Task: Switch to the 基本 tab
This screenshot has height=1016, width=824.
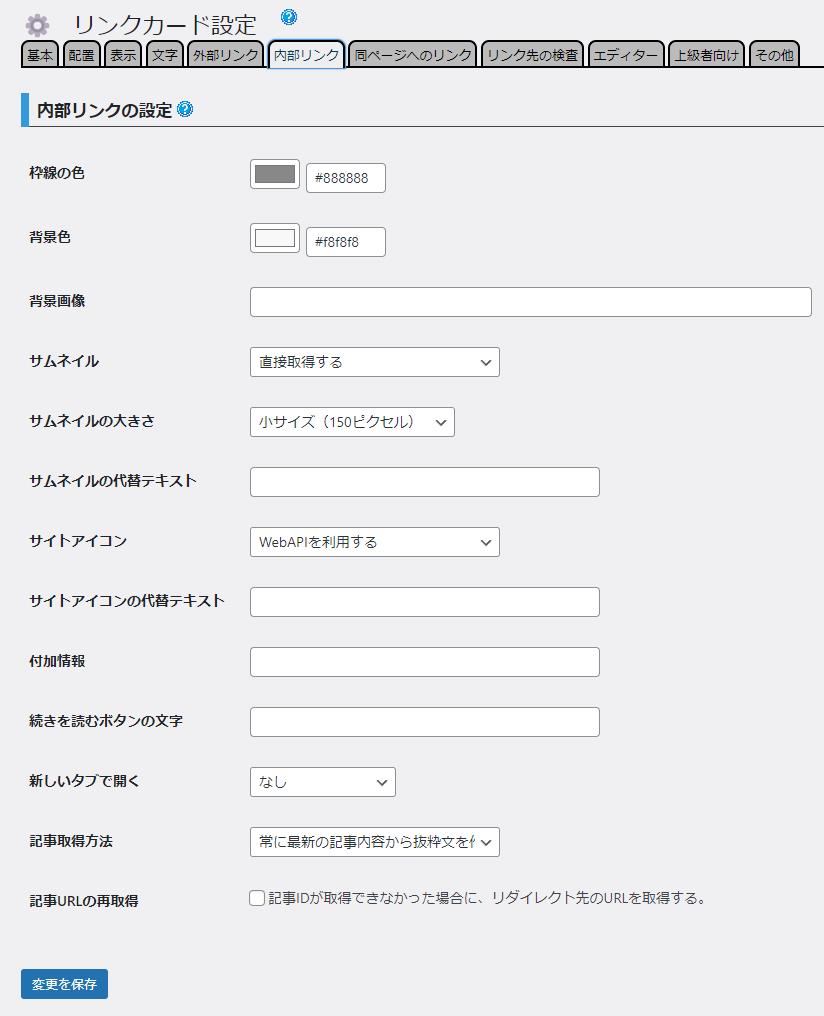Action: (x=41, y=55)
